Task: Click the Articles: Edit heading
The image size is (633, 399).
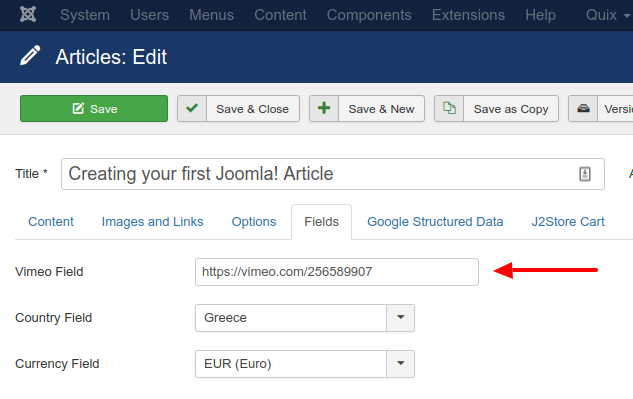Action: [x=111, y=57]
